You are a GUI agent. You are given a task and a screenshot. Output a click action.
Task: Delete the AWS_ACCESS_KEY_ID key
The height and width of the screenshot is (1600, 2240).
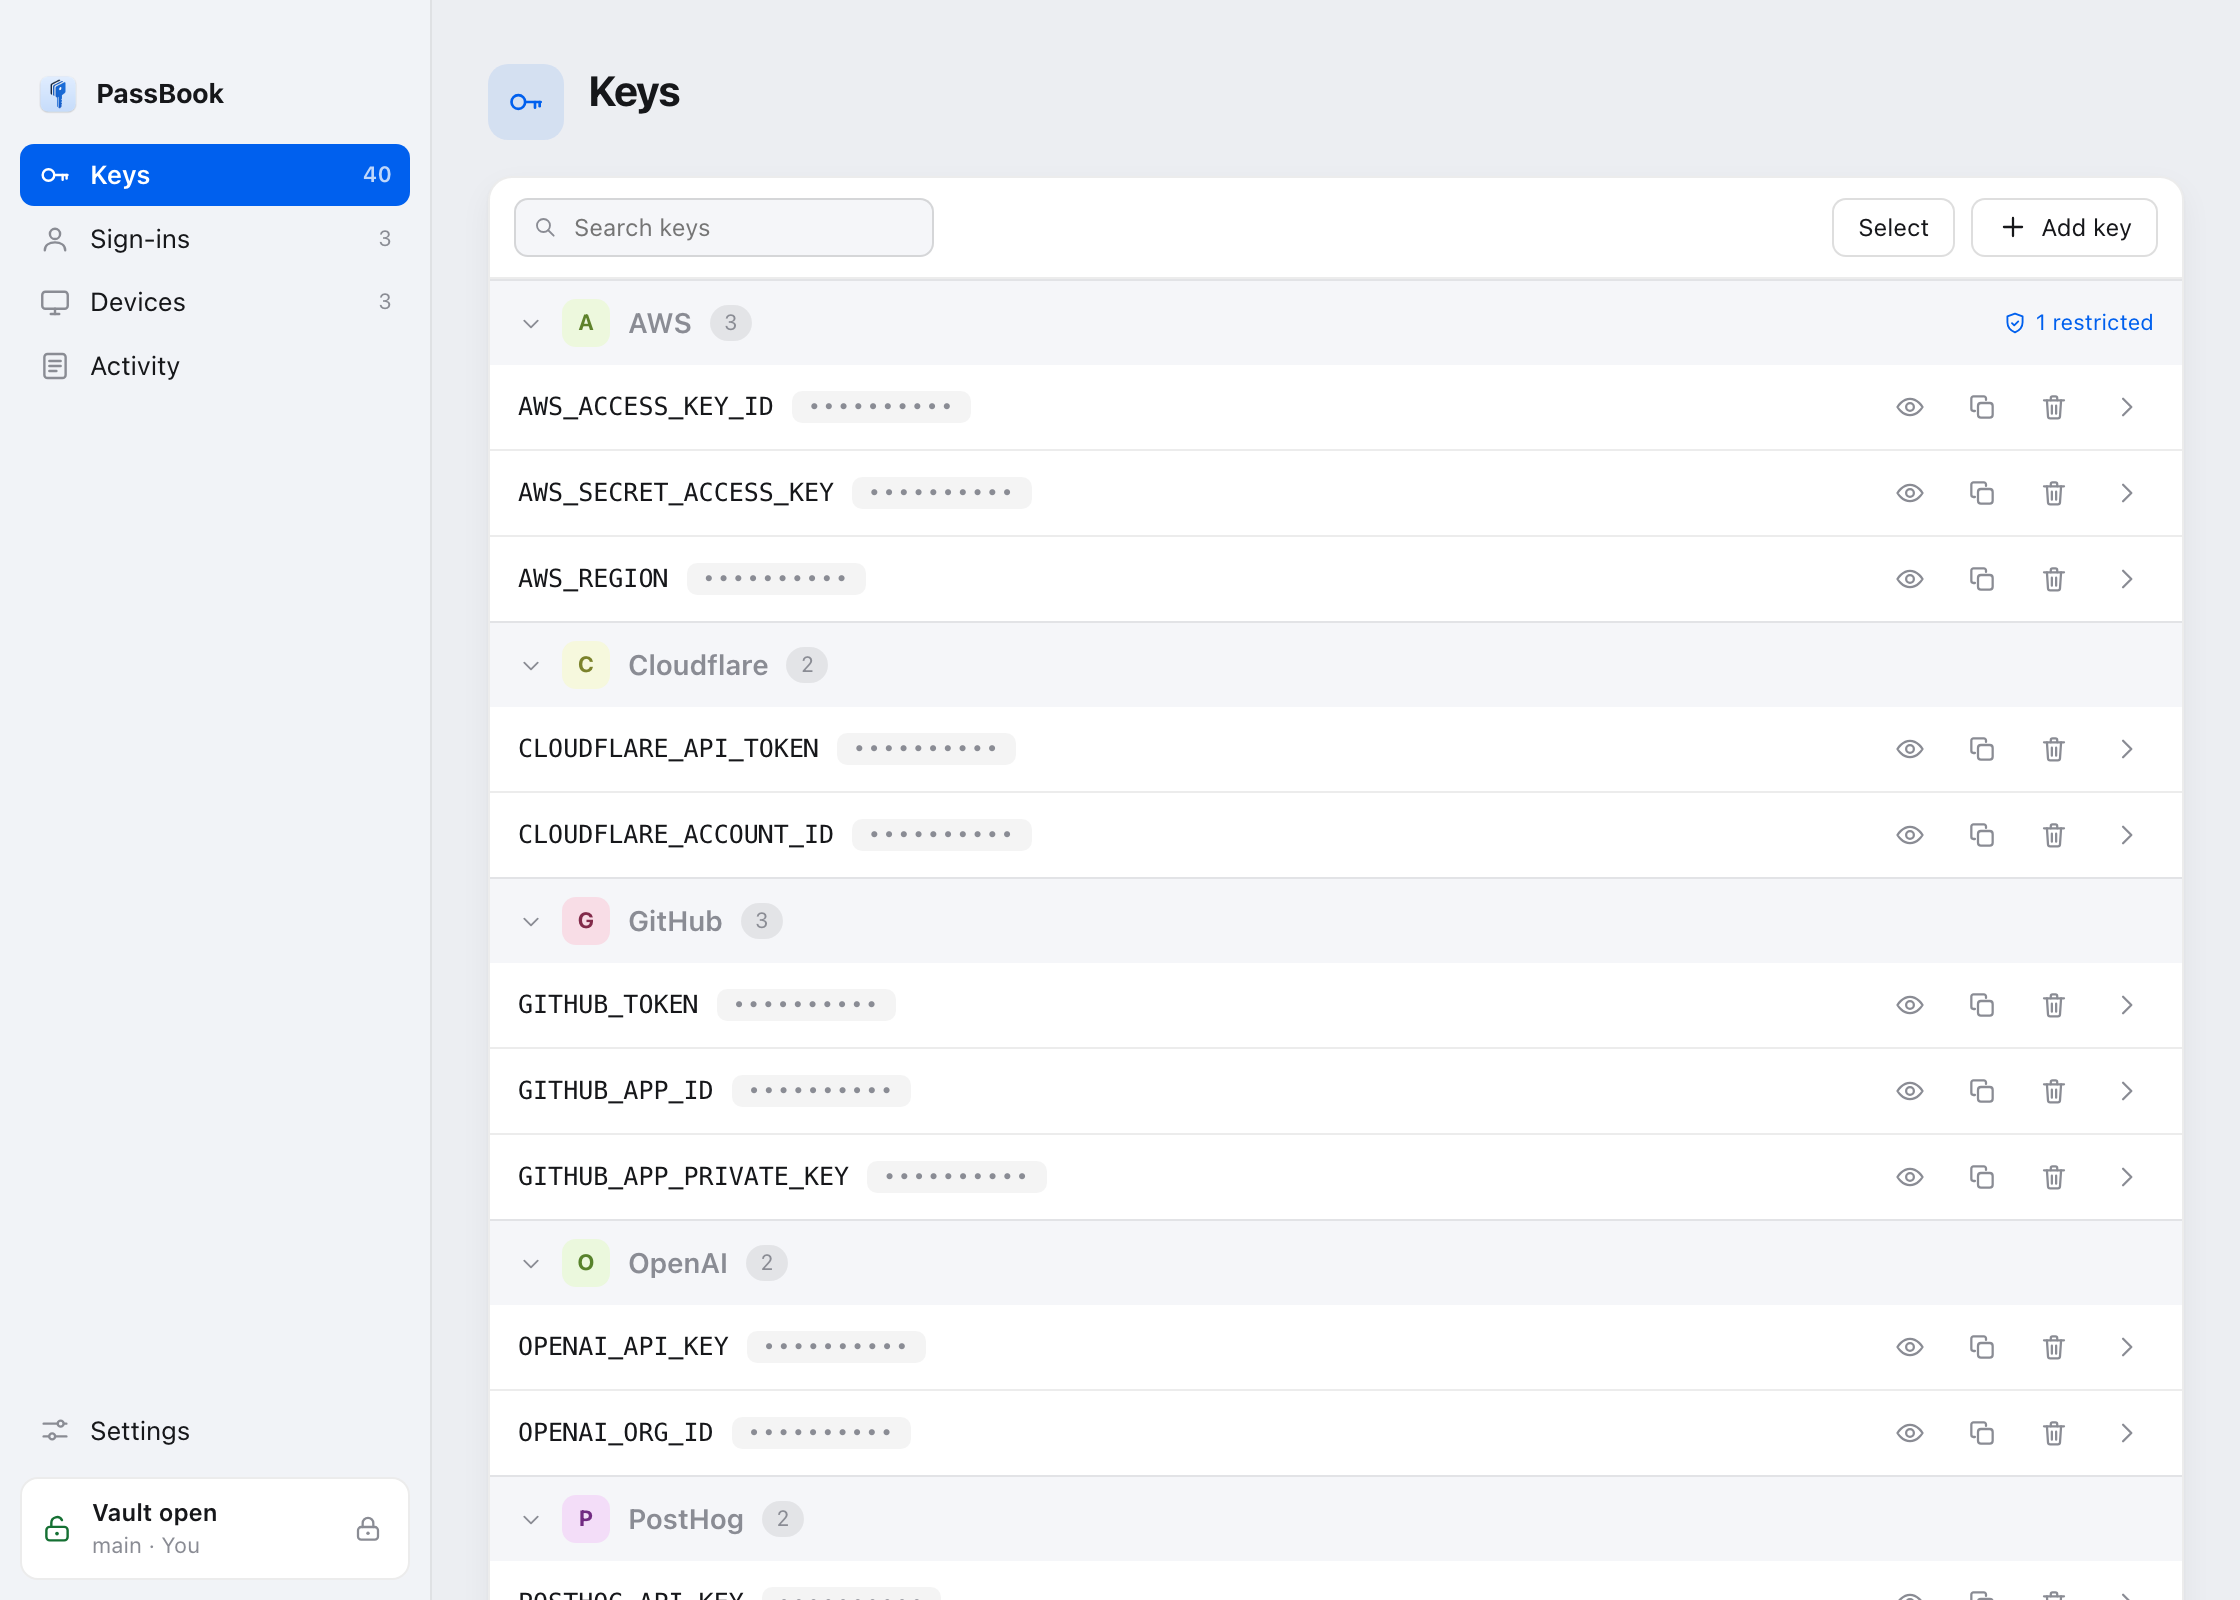coord(2053,407)
